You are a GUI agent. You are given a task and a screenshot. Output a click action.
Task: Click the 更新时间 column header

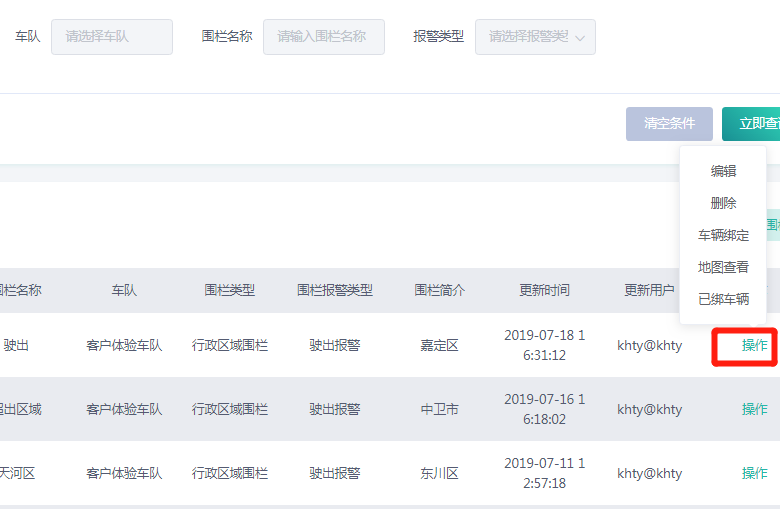coord(544,291)
